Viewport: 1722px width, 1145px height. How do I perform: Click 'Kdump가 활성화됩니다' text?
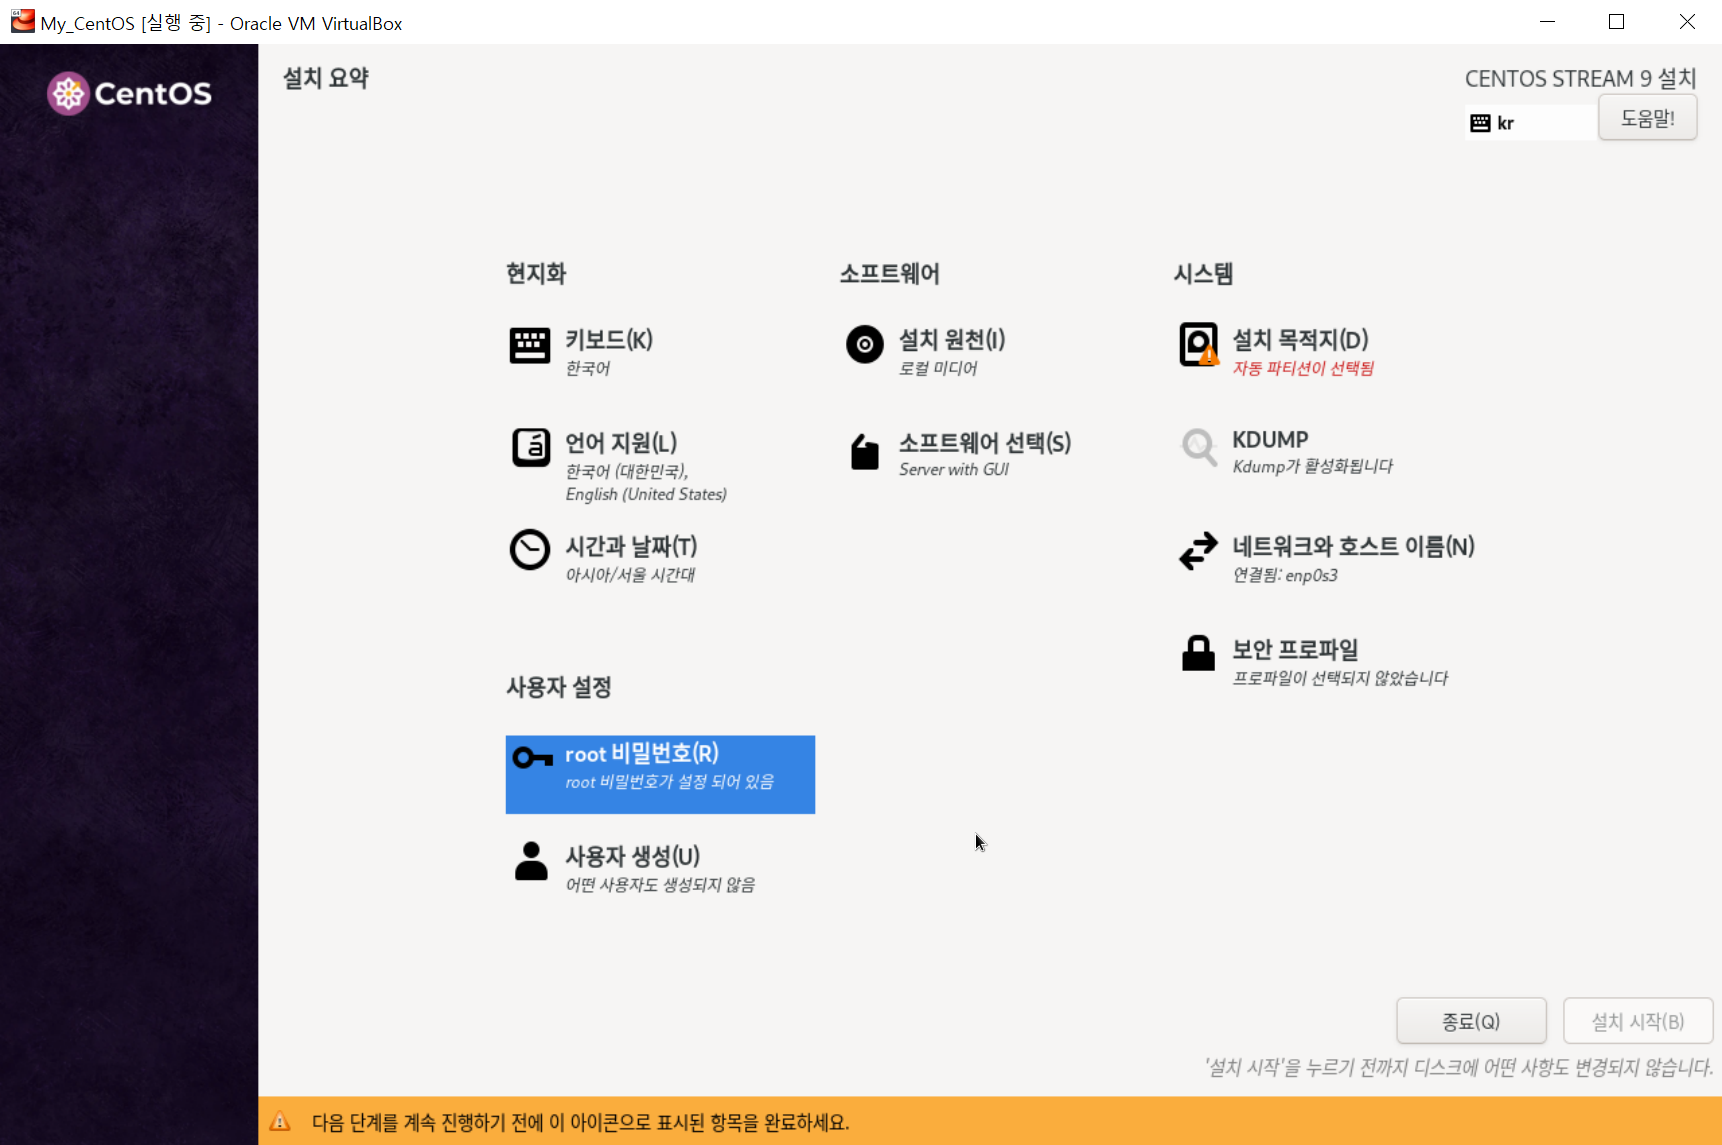1312,467
